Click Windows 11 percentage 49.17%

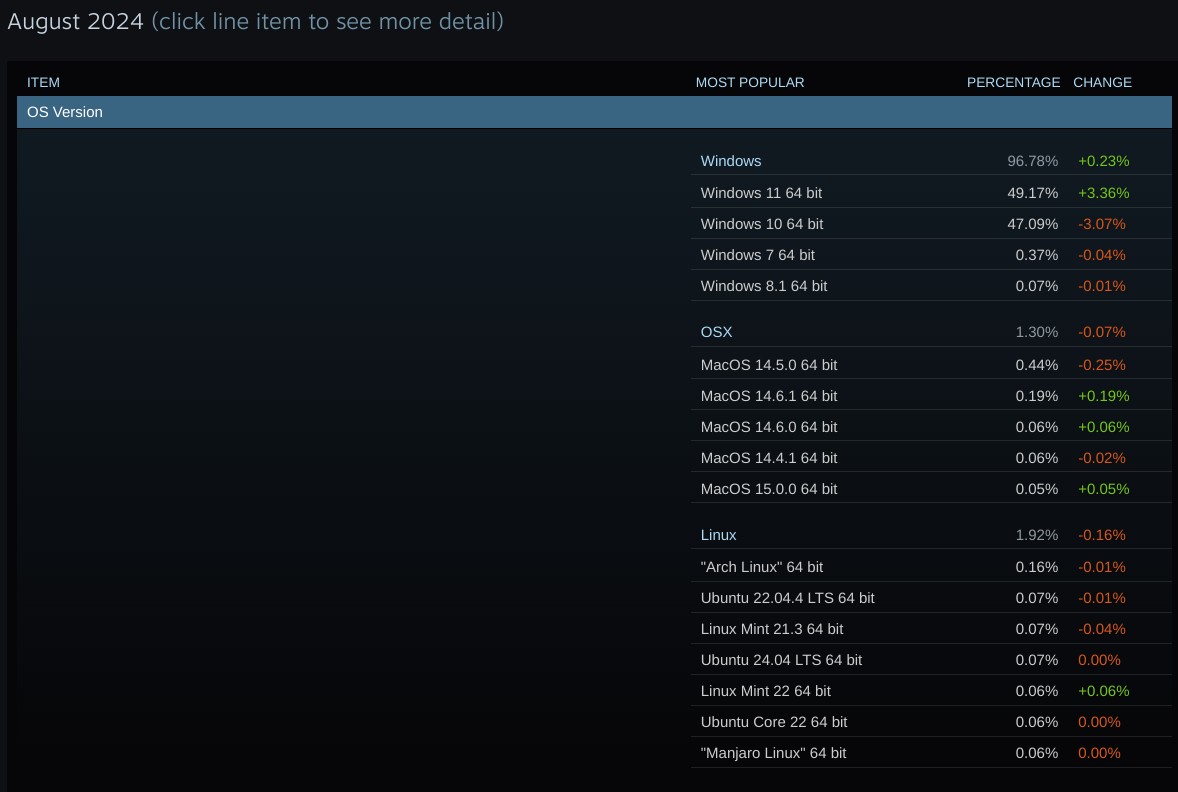point(1032,192)
